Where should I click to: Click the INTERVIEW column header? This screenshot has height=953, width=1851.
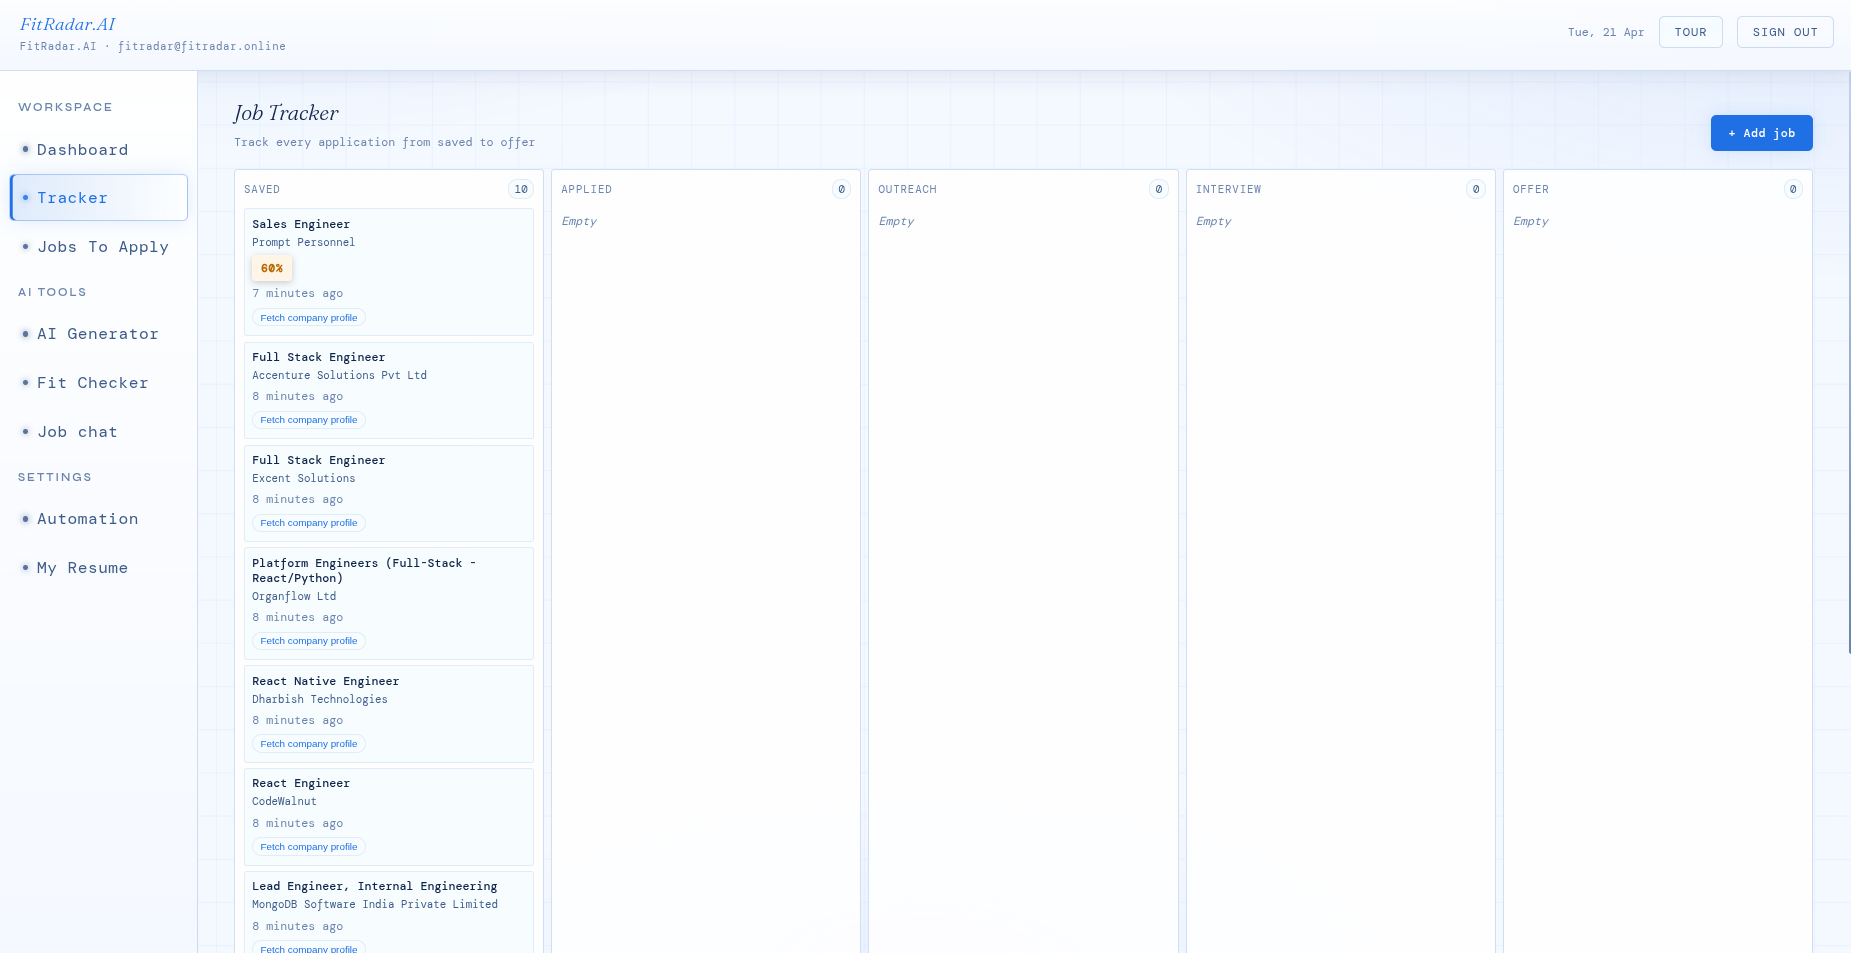click(x=1228, y=189)
